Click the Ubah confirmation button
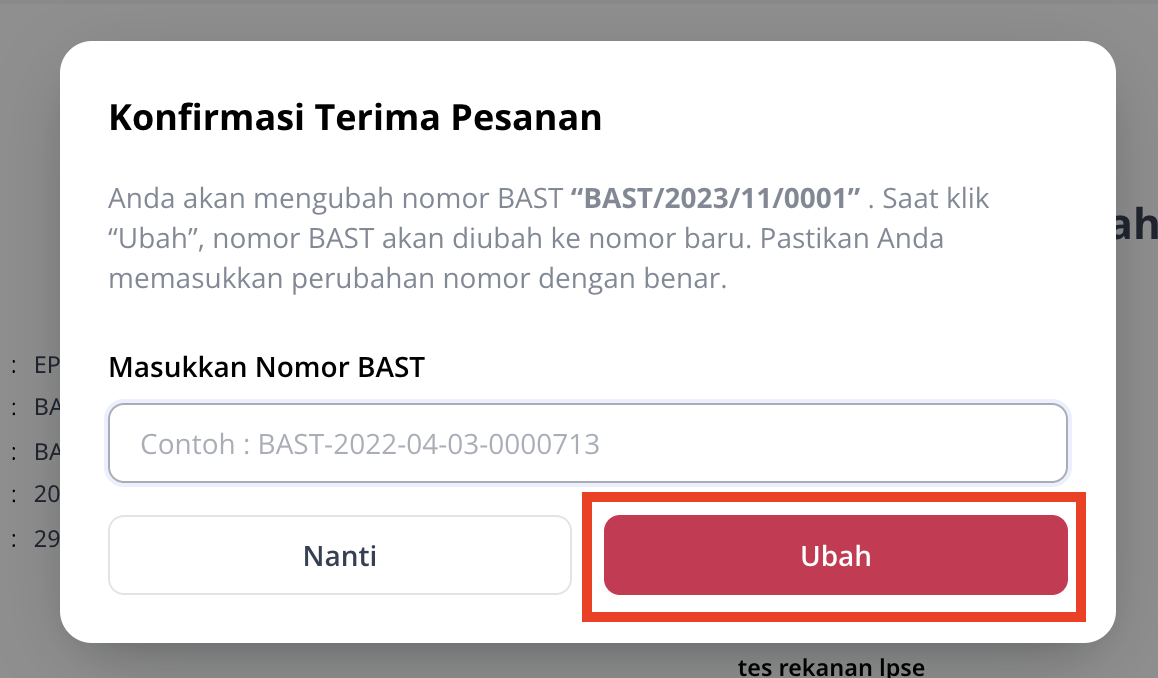 tap(836, 556)
